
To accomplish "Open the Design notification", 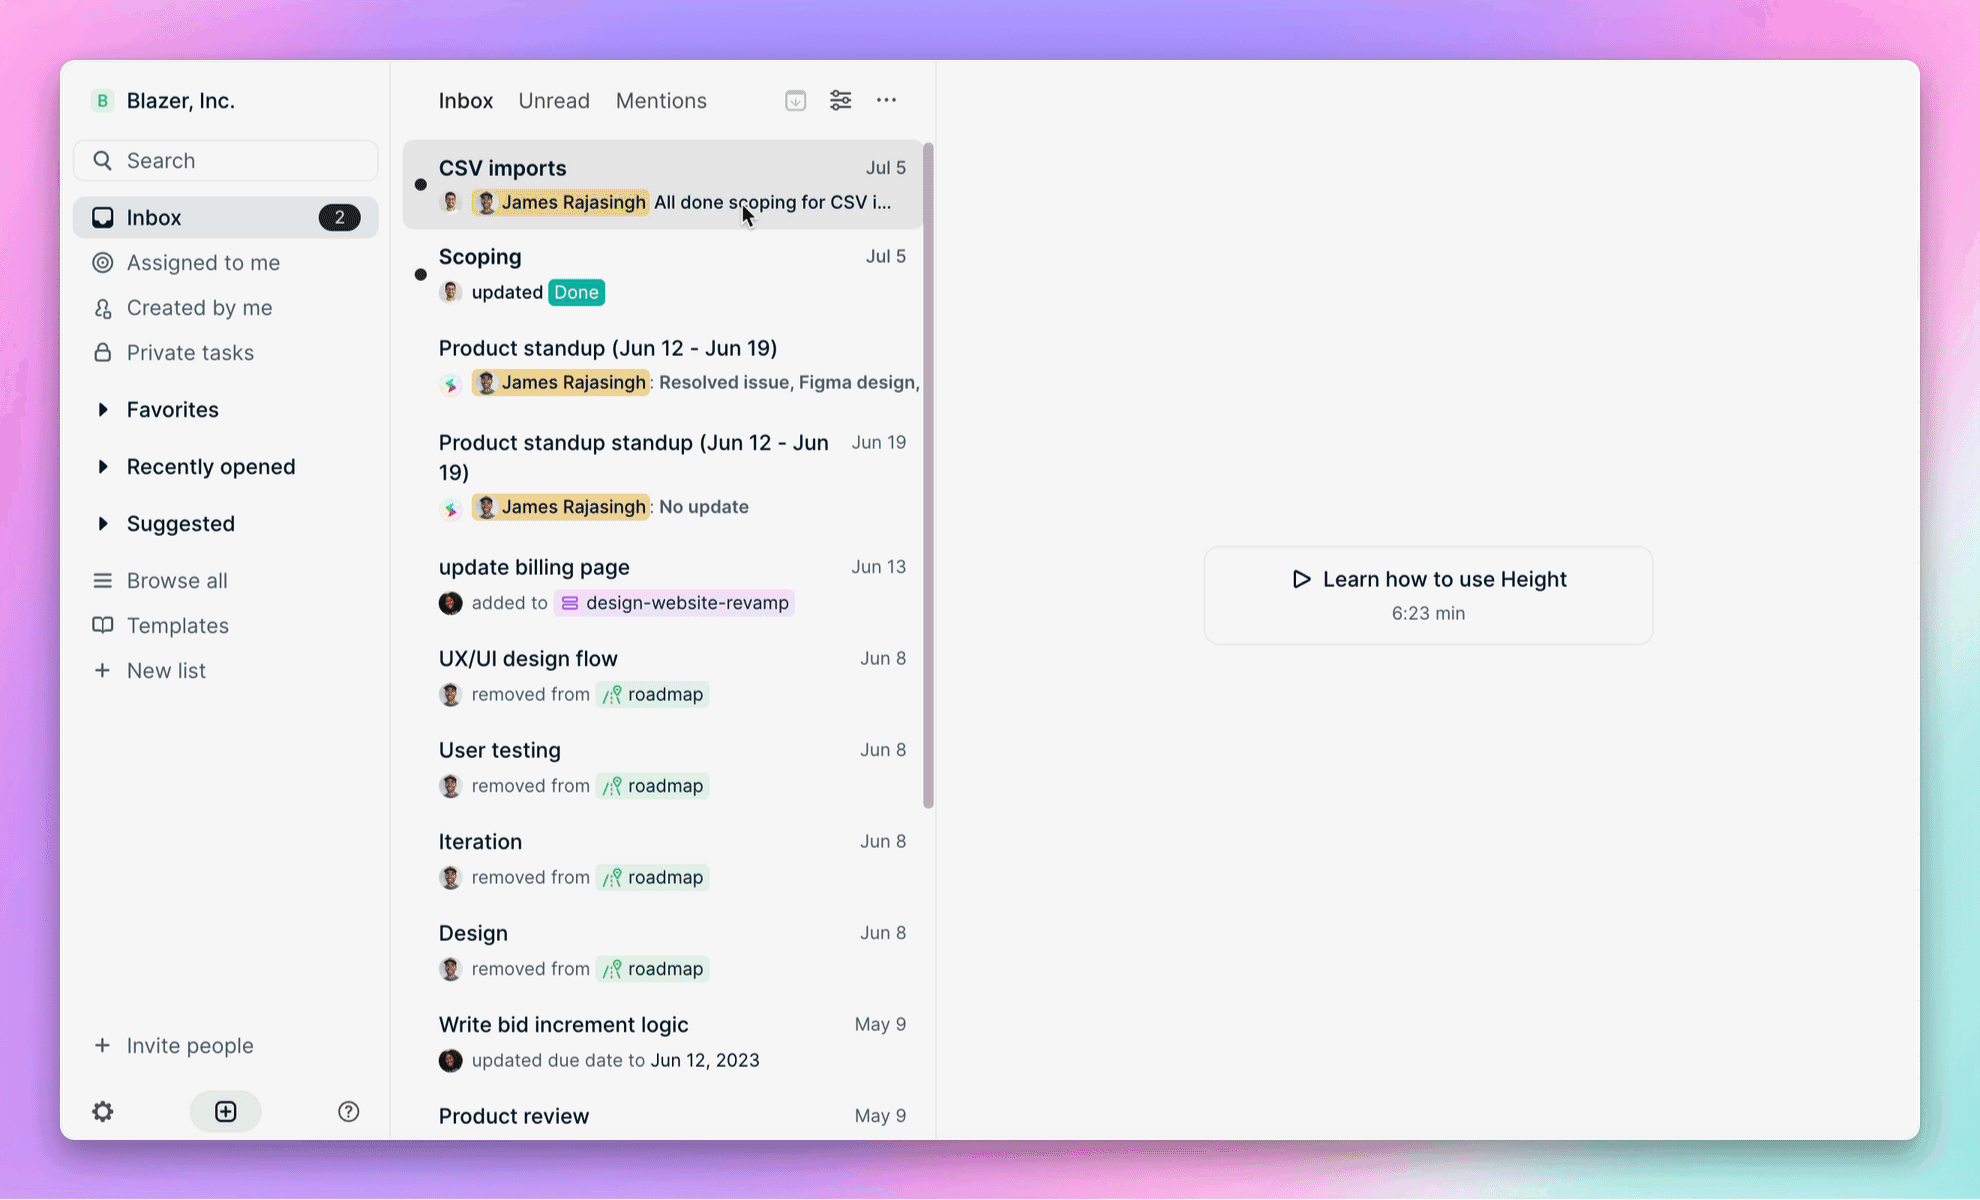I will 663,951.
